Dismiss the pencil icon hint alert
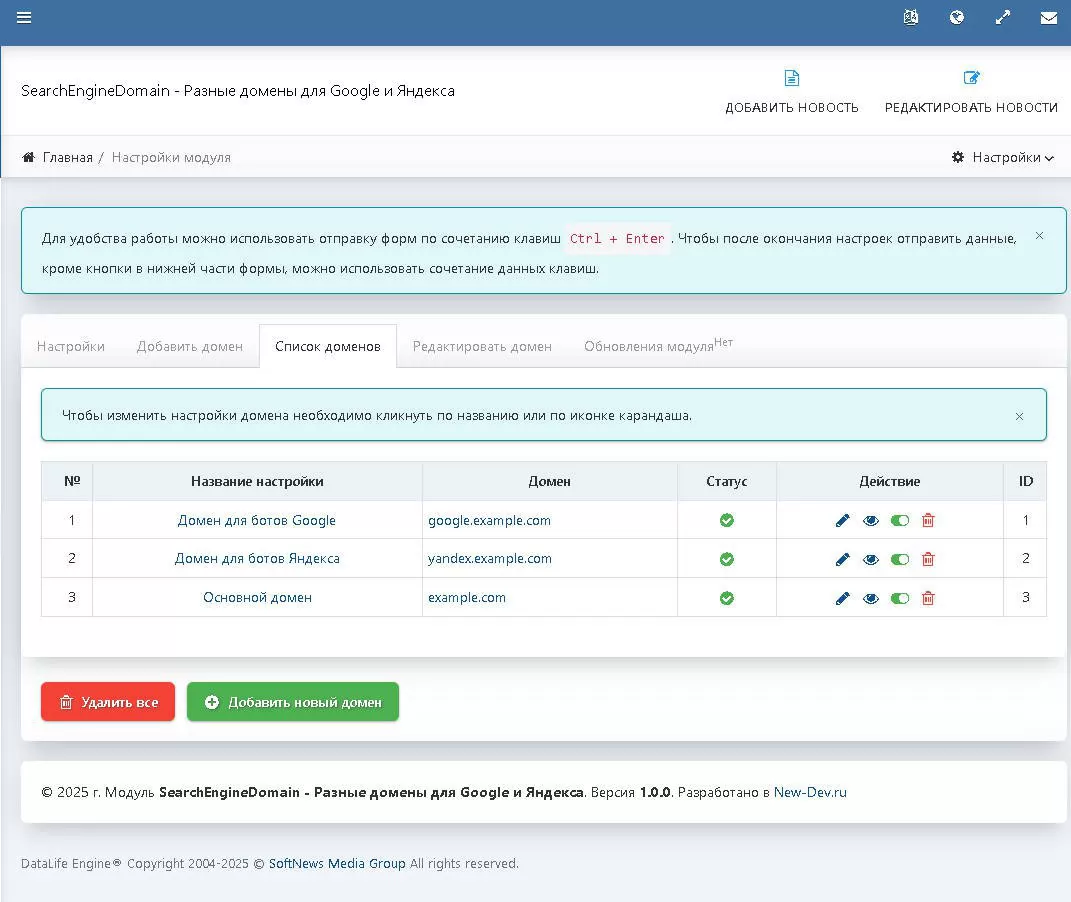Screen dimensions: 1071x902 coord(1019,417)
